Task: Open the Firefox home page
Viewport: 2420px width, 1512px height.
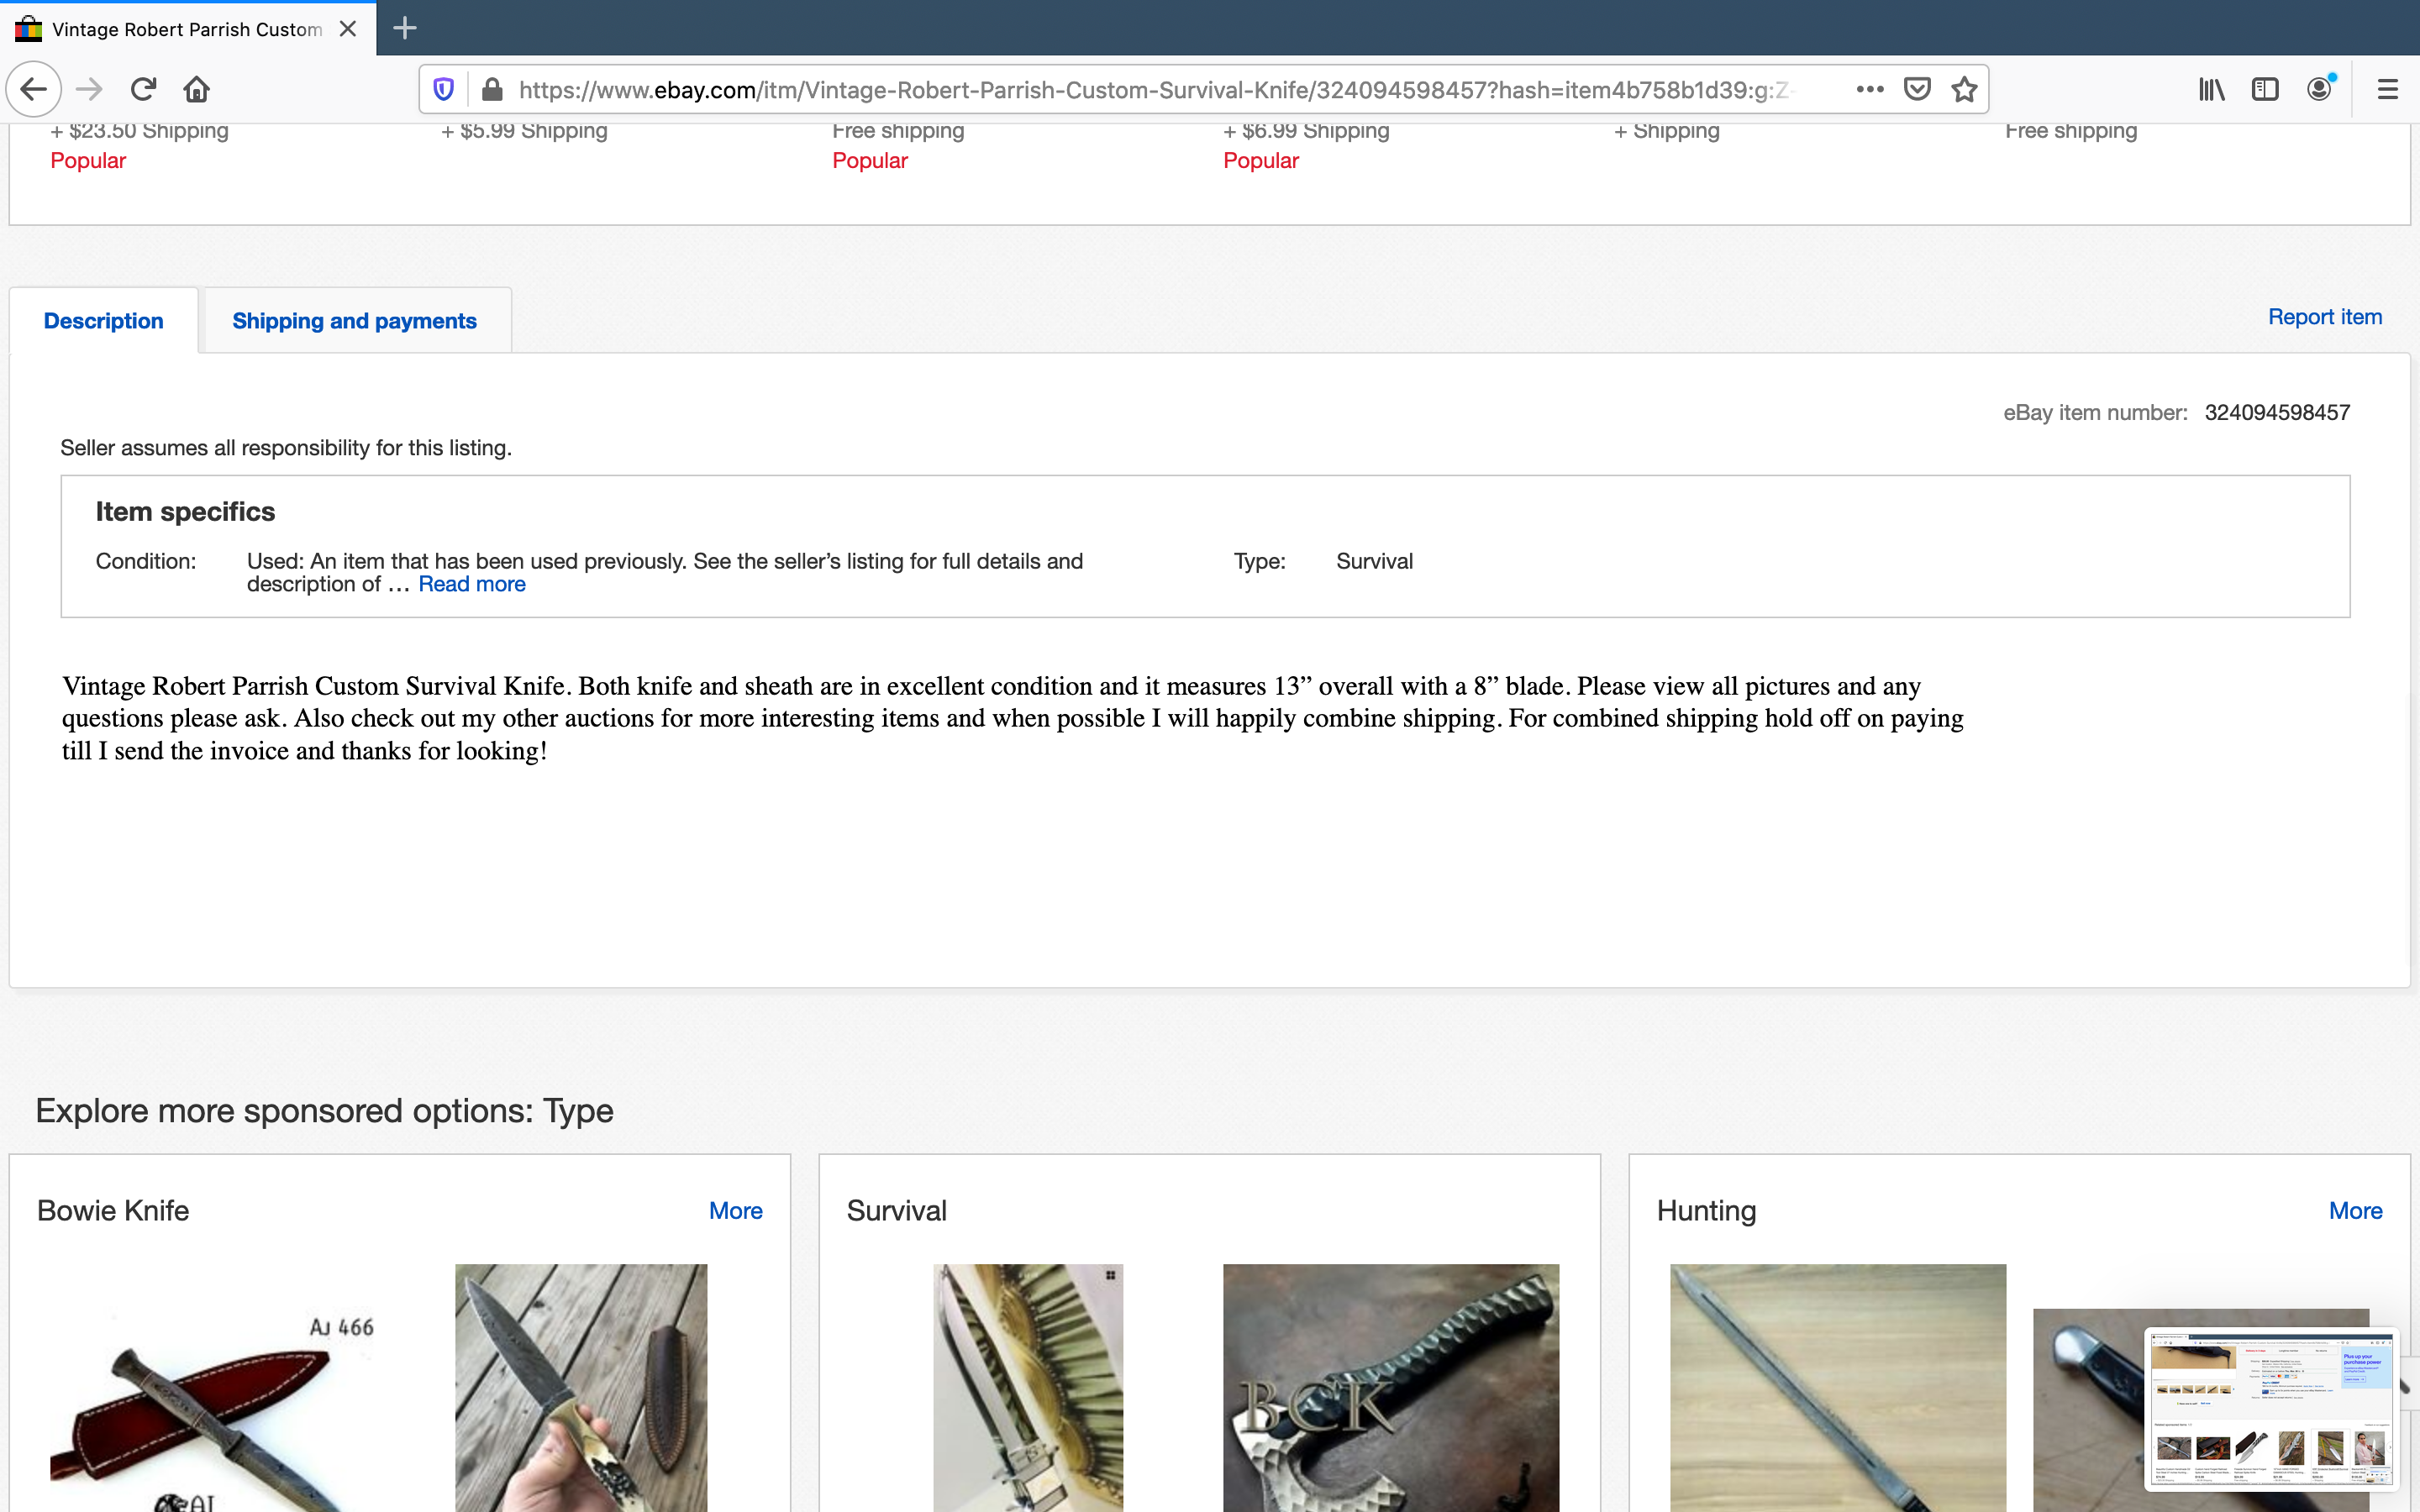Action: click(x=197, y=90)
